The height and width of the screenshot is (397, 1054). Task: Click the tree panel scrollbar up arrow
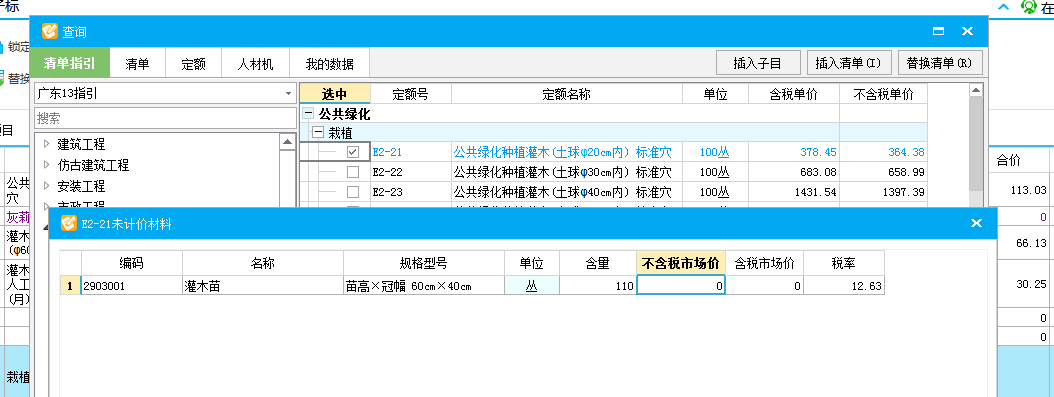(x=288, y=142)
